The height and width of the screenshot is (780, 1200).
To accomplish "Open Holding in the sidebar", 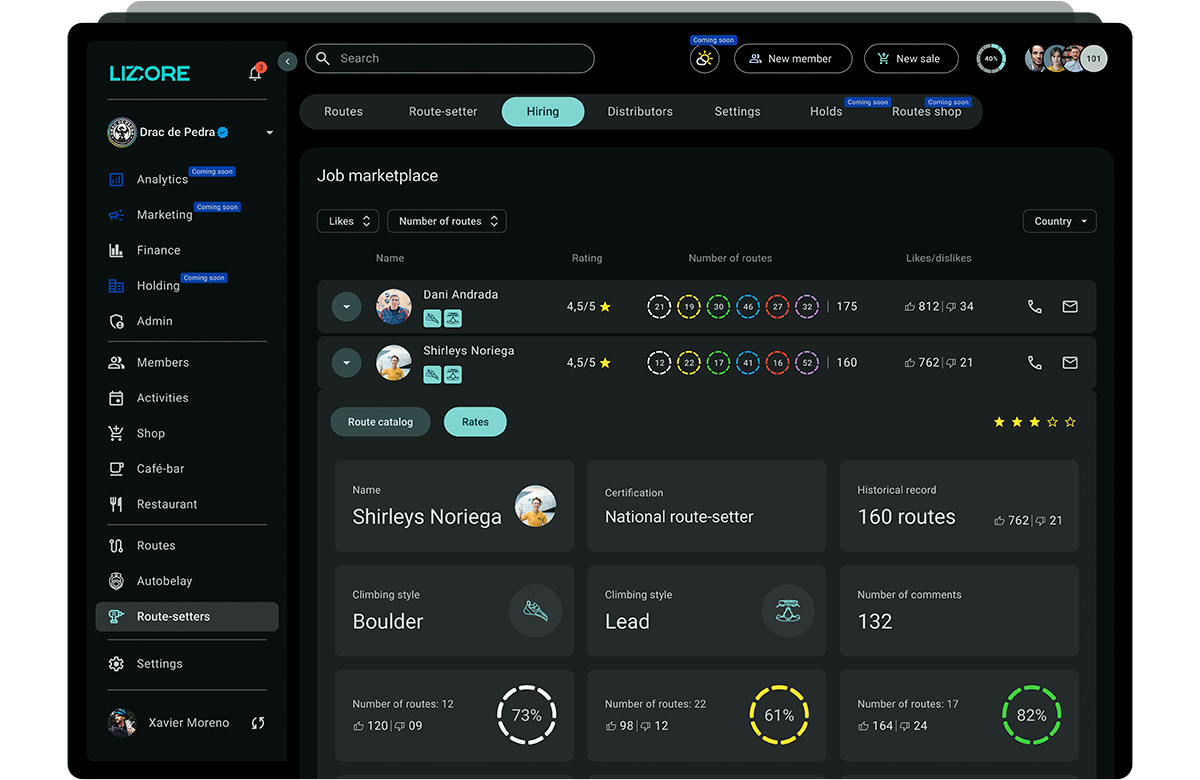I will point(158,286).
